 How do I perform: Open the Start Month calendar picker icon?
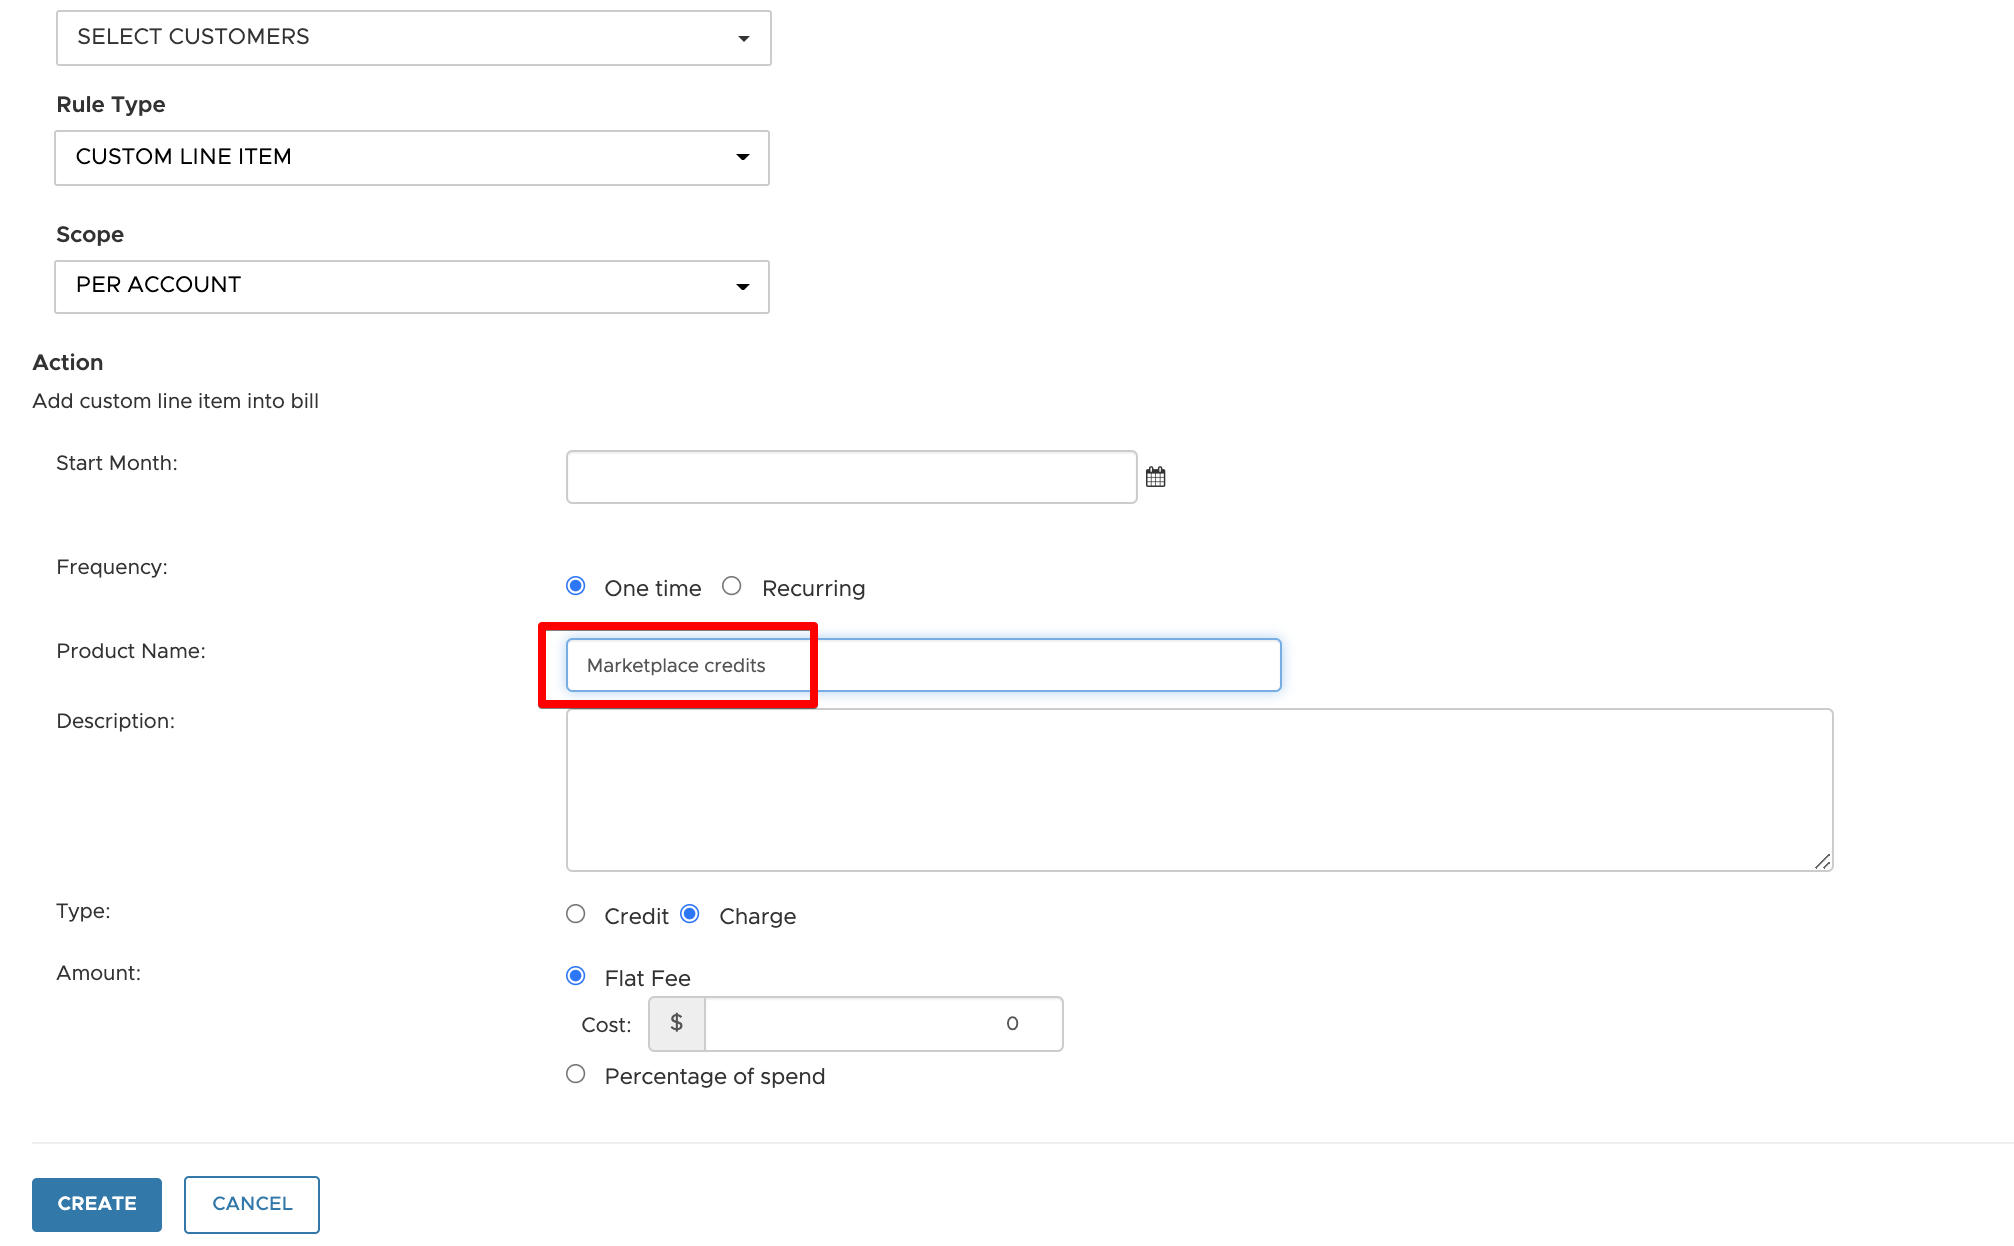pyautogui.click(x=1155, y=477)
